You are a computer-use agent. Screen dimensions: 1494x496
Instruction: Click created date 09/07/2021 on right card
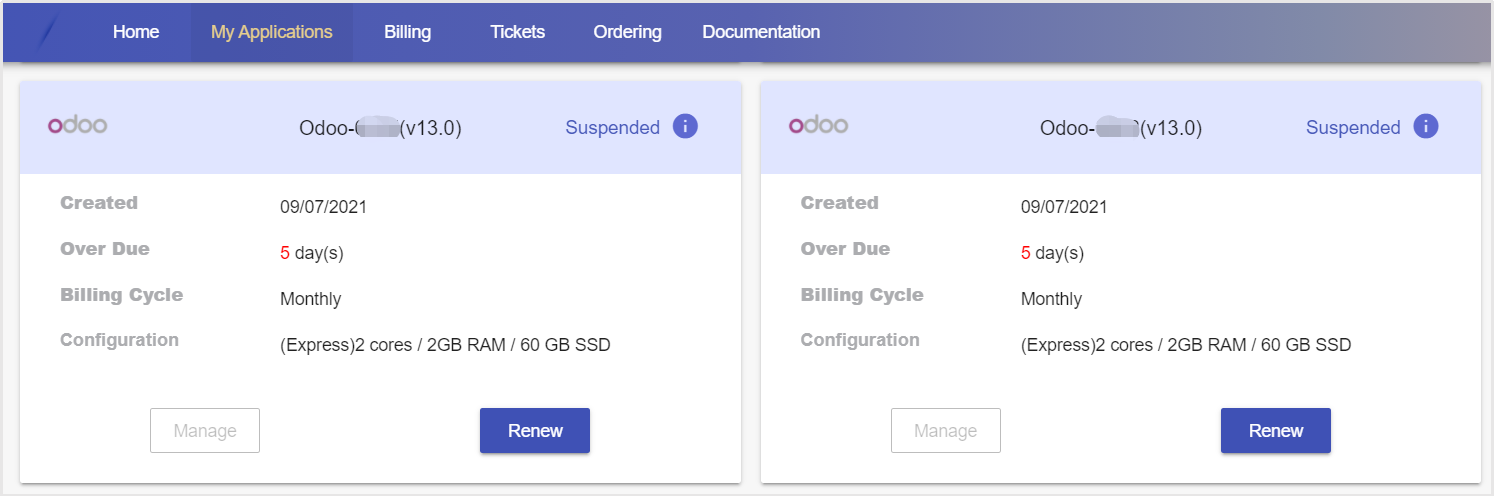pos(1064,208)
